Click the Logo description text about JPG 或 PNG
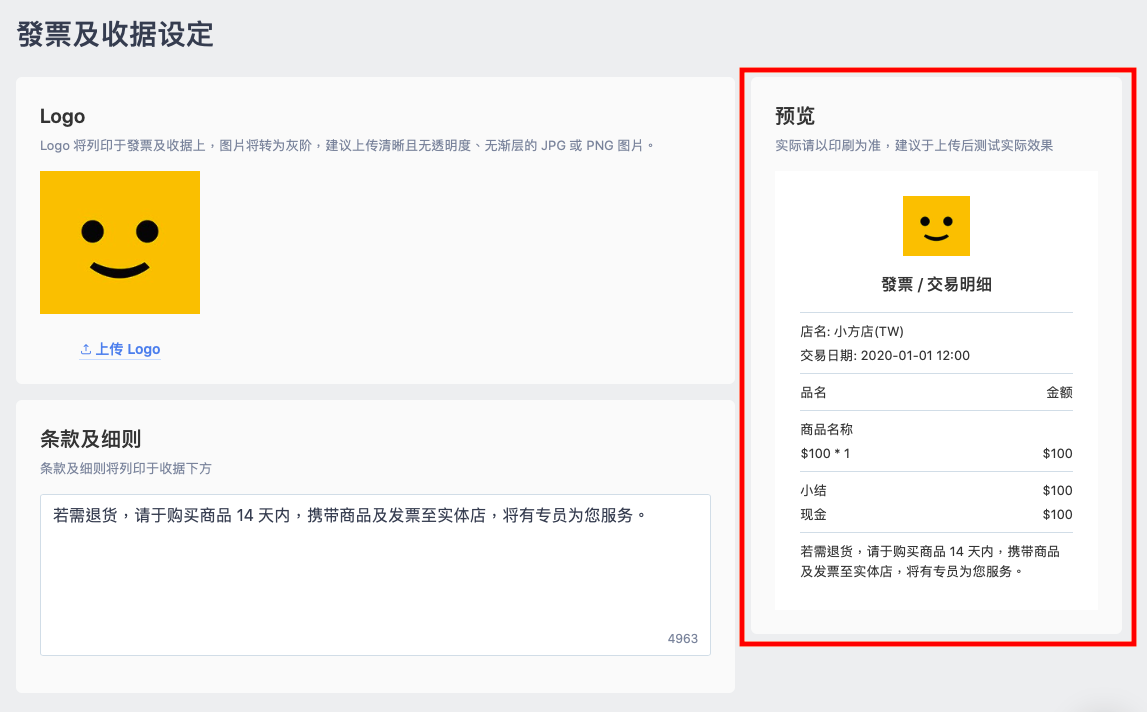 pyautogui.click(x=347, y=146)
